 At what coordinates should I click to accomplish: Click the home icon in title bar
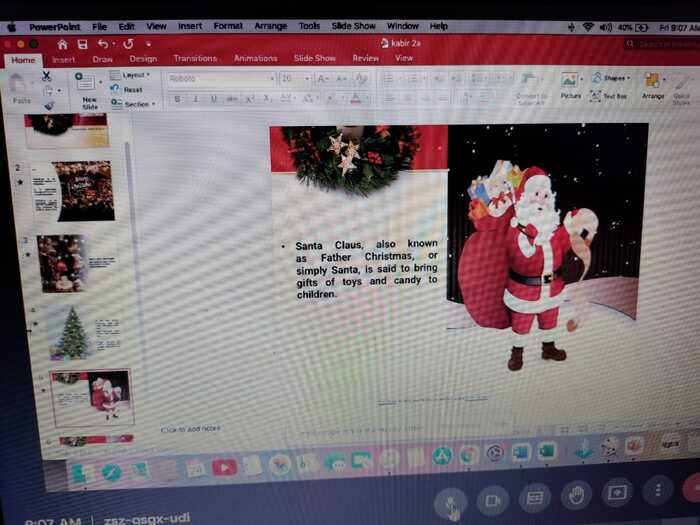(x=62, y=44)
